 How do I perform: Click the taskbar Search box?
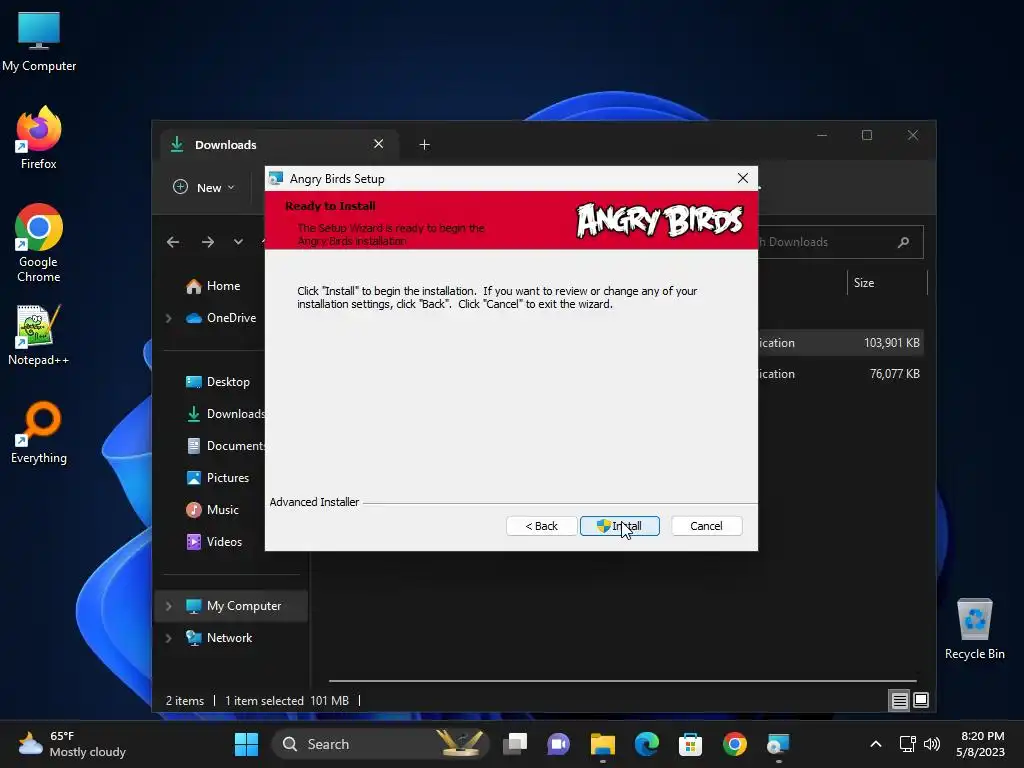380,744
